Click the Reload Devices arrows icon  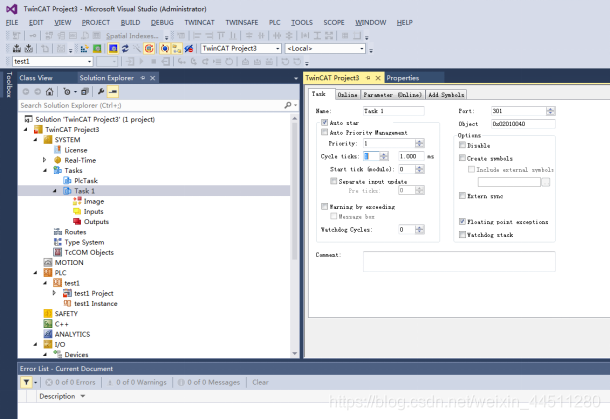coord(125,49)
